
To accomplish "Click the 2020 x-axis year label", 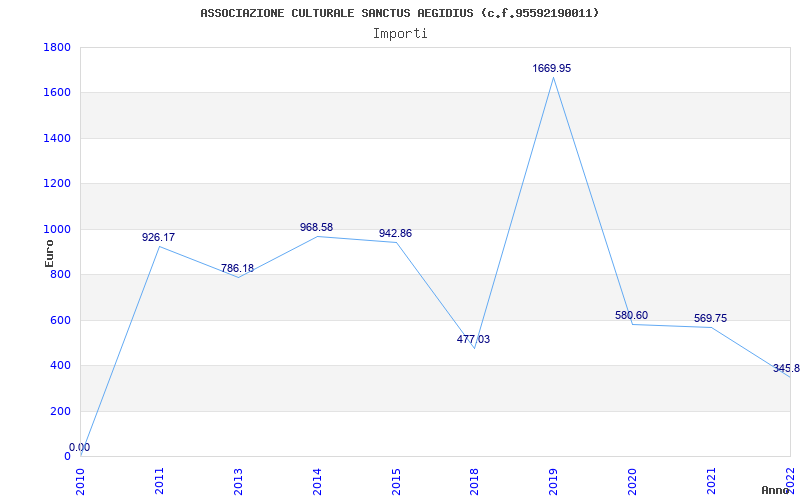I will pyautogui.click(x=632, y=481).
